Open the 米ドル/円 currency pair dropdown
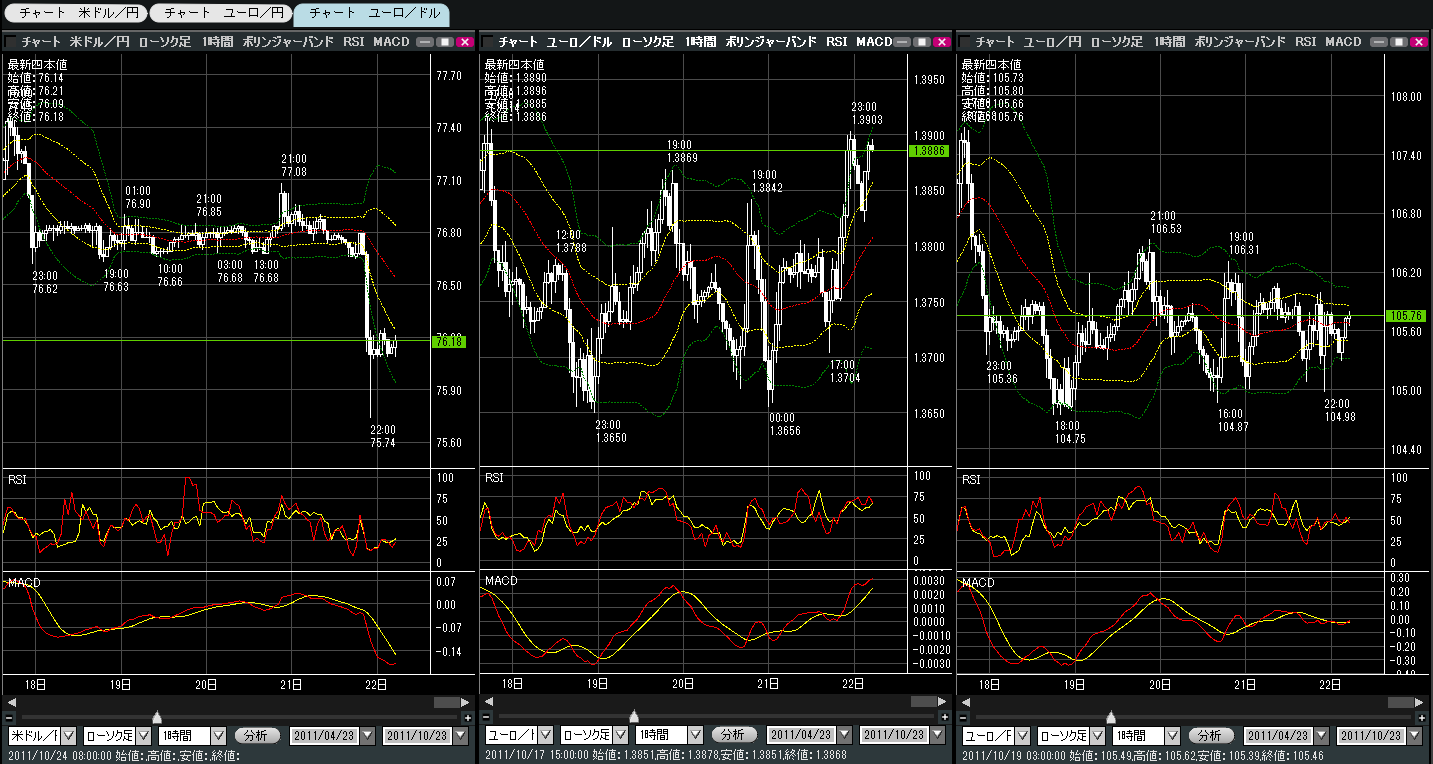Screen dimensions: 1433x764 click(x=70, y=736)
